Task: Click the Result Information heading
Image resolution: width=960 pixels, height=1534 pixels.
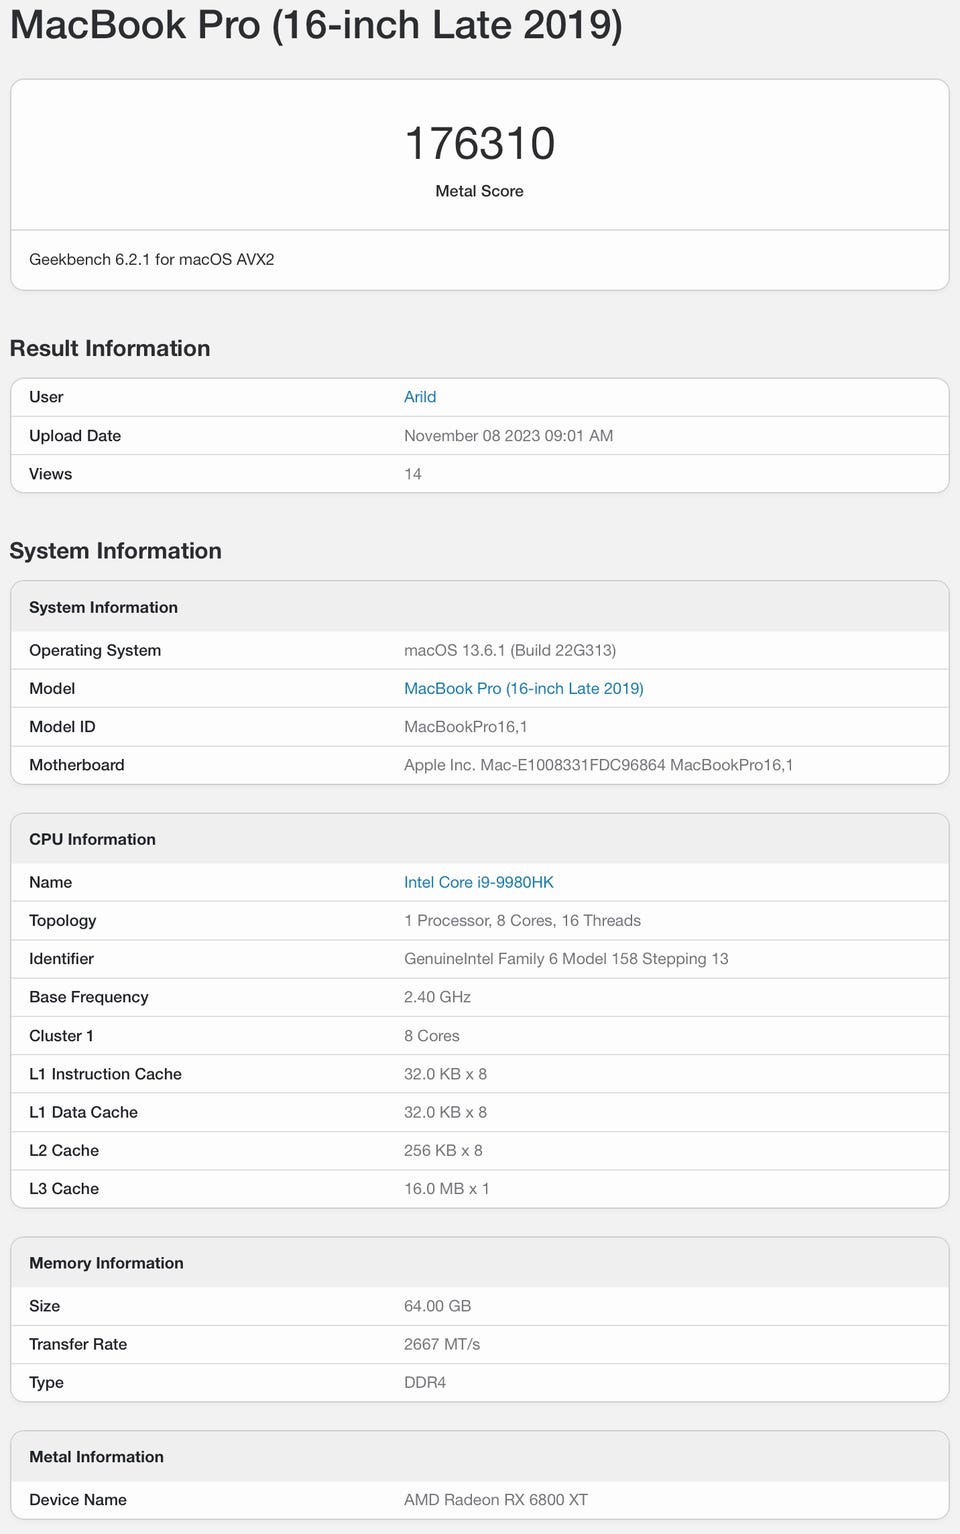Action: 110,348
